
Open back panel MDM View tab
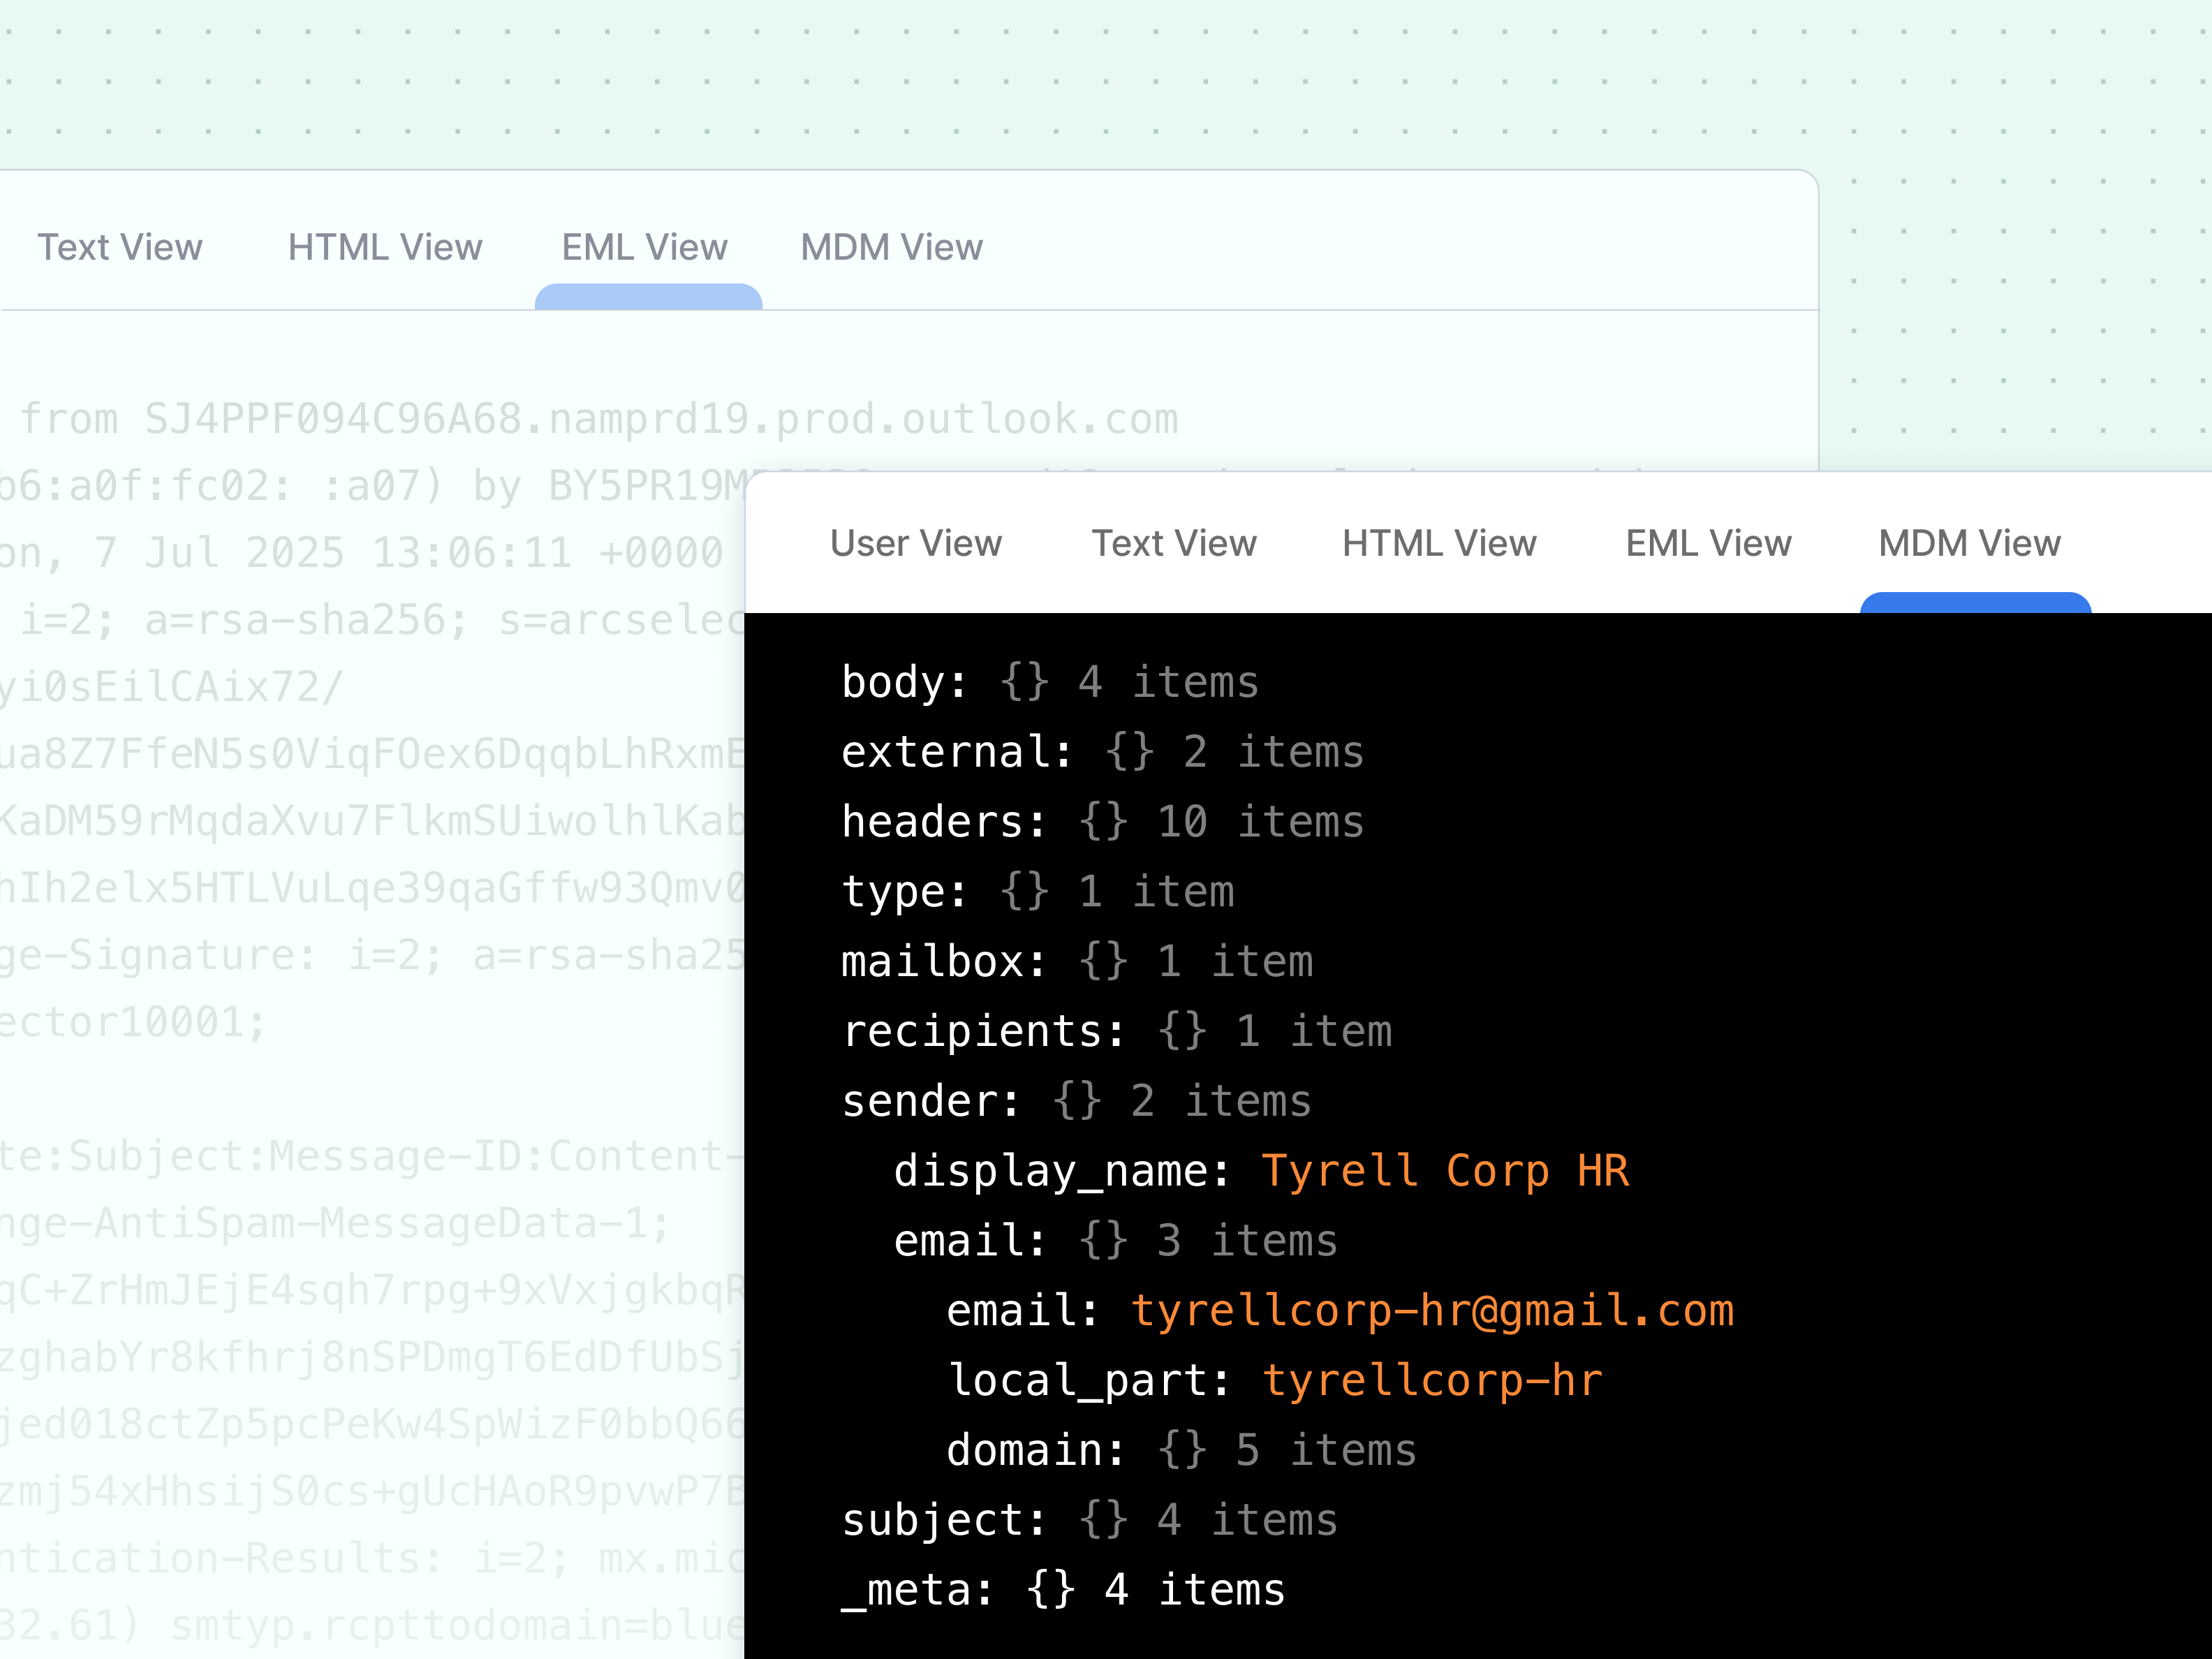coord(891,247)
